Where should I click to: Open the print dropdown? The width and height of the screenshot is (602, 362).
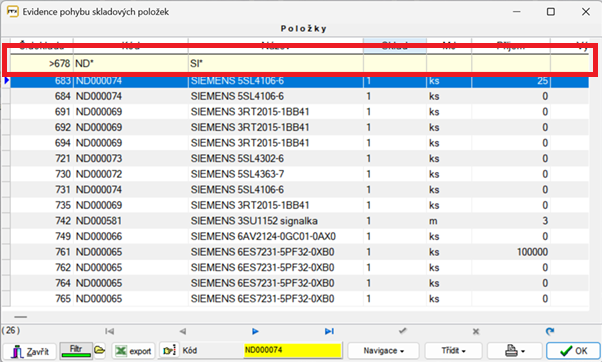coord(514,350)
